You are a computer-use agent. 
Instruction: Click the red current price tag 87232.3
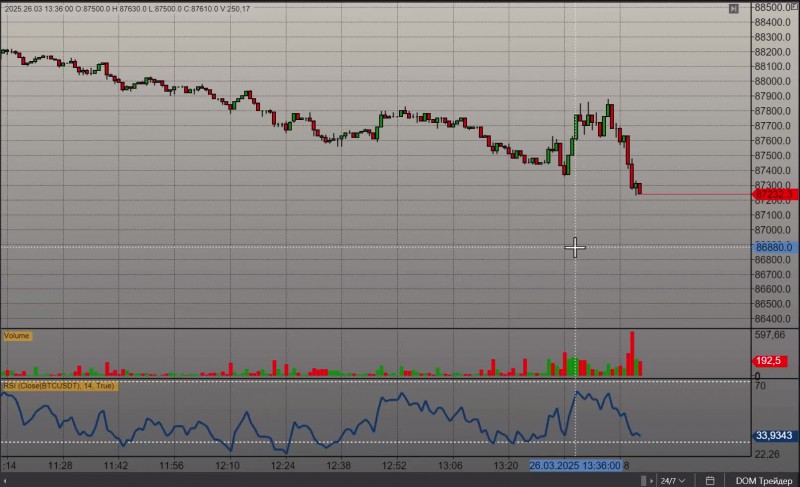pos(774,194)
